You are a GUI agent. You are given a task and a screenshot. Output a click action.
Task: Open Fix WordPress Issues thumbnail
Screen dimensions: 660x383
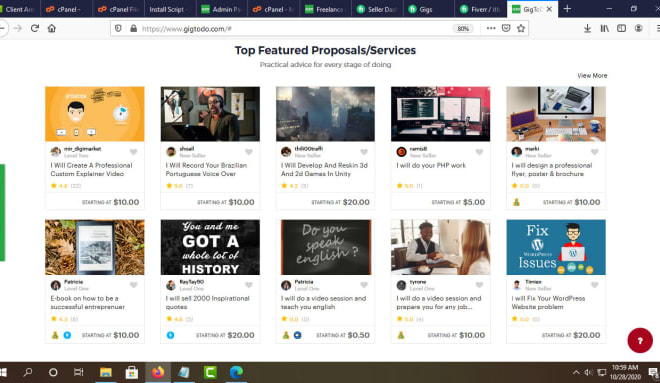coord(556,247)
